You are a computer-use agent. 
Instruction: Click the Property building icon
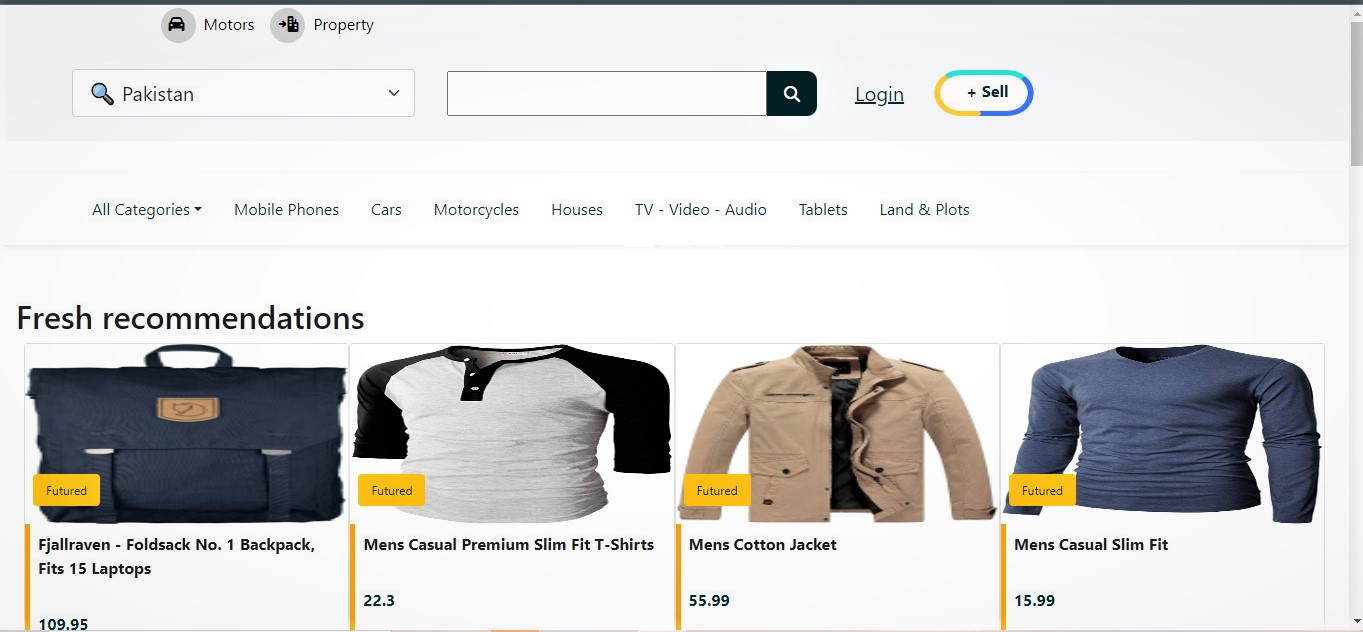[287, 25]
